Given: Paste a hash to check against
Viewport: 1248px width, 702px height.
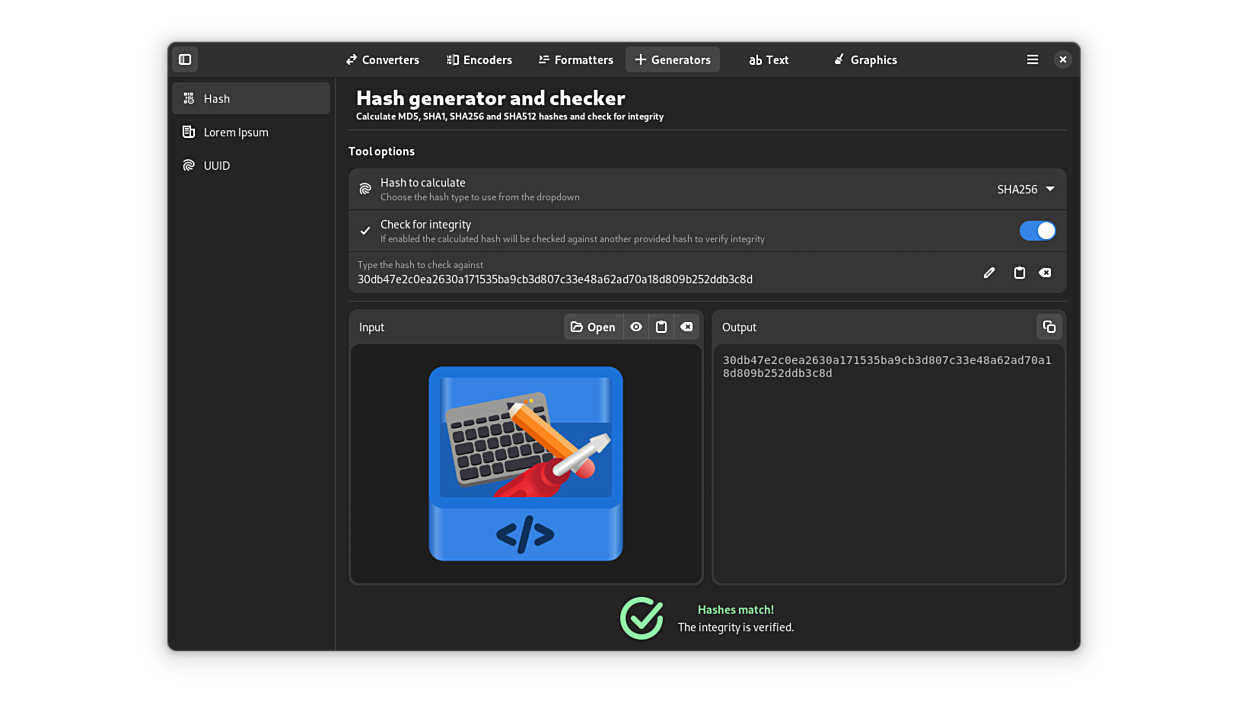Looking at the screenshot, I should 1019,272.
